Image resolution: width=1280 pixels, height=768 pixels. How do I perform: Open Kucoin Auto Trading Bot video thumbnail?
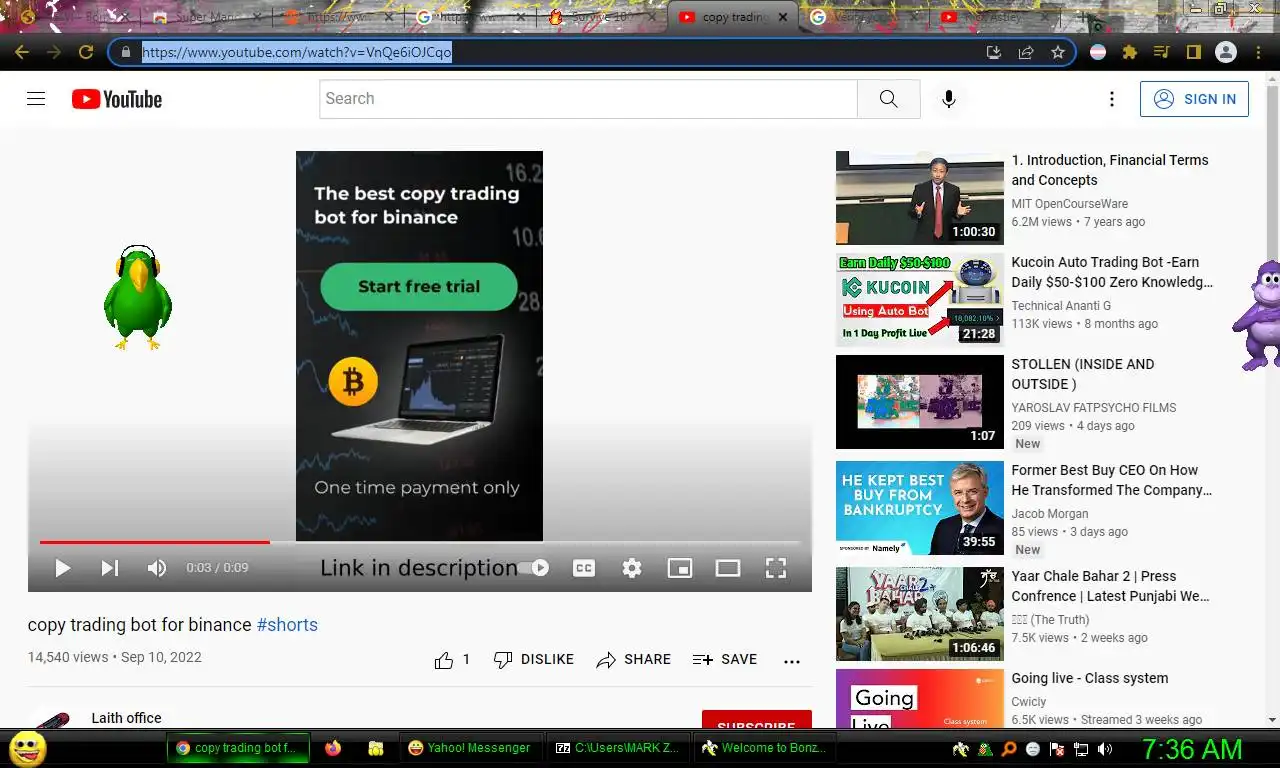[x=920, y=300]
